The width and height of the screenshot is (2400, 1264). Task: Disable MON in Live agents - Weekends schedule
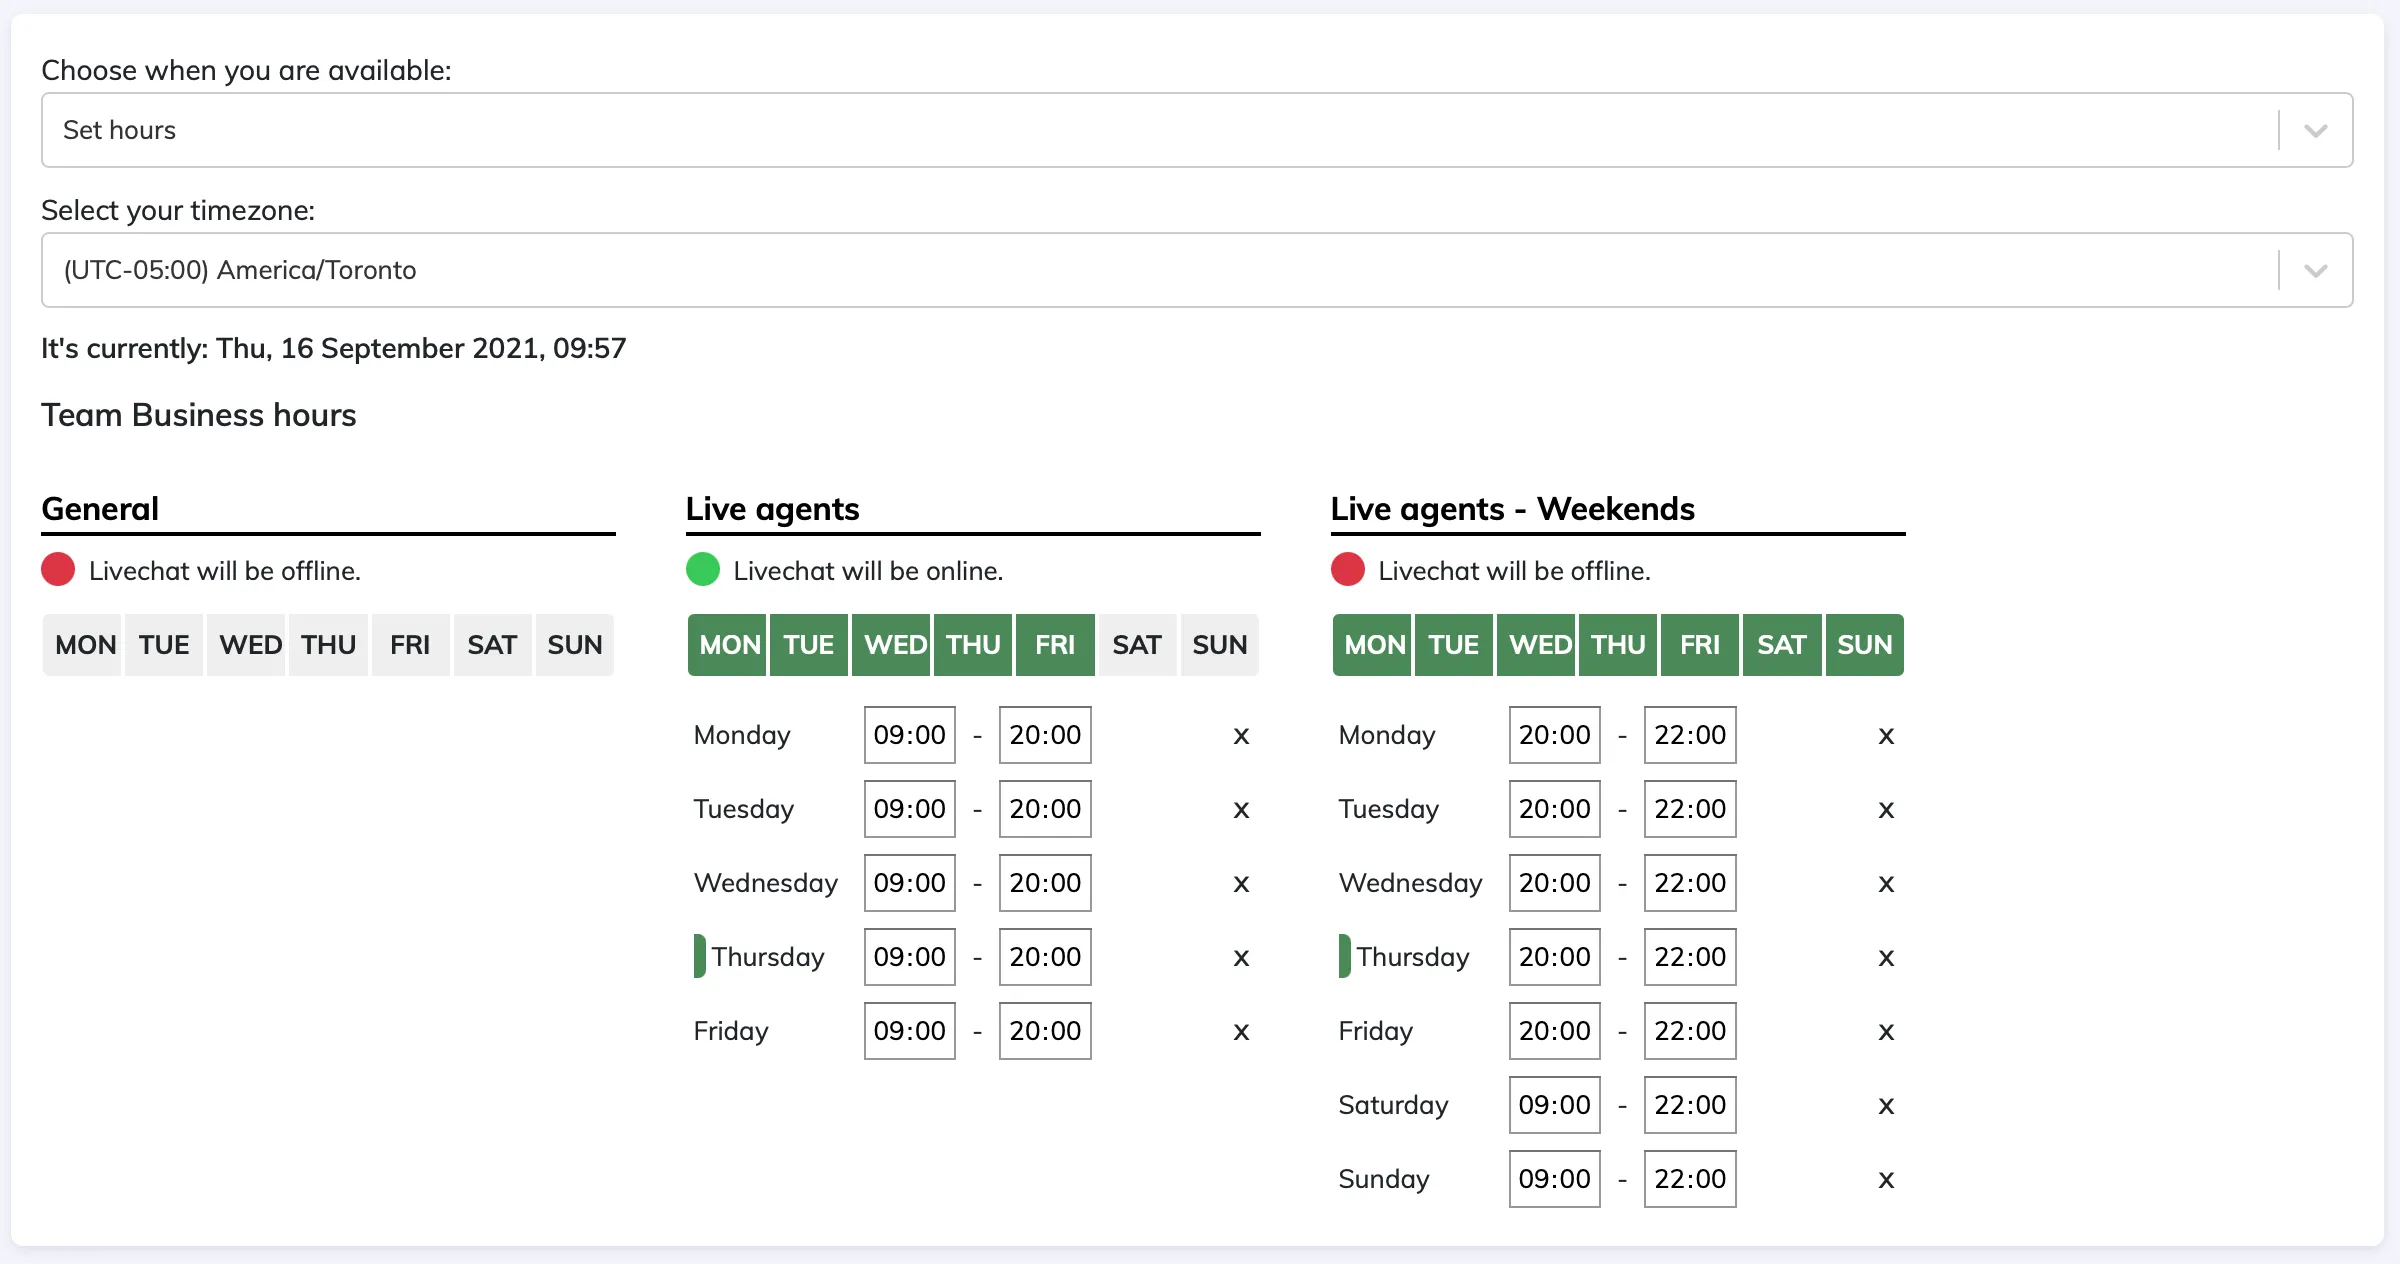click(x=1372, y=645)
